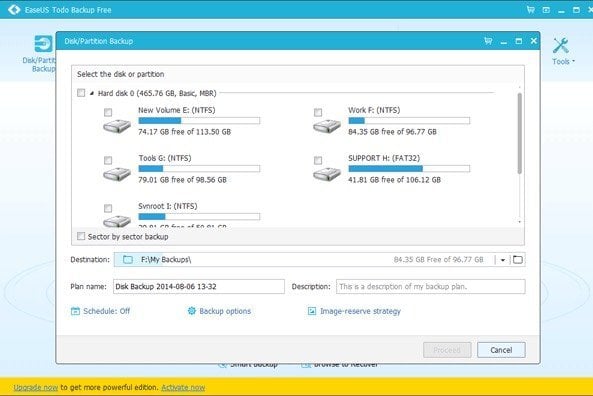Screen dimensions: 593x396
Task: Maximize the Disk/Partition Backup dialog
Action: (518, 41)
